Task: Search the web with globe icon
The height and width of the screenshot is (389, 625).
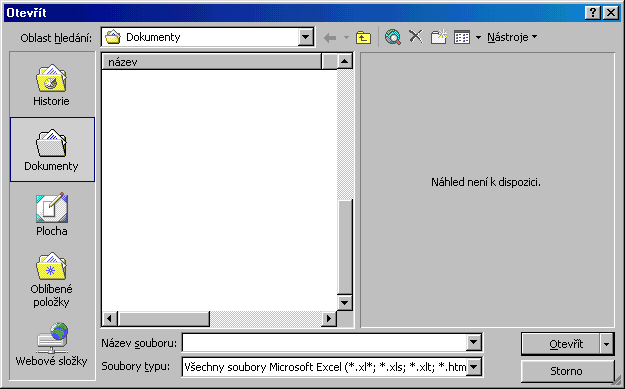Action: [x=393, y=37]
